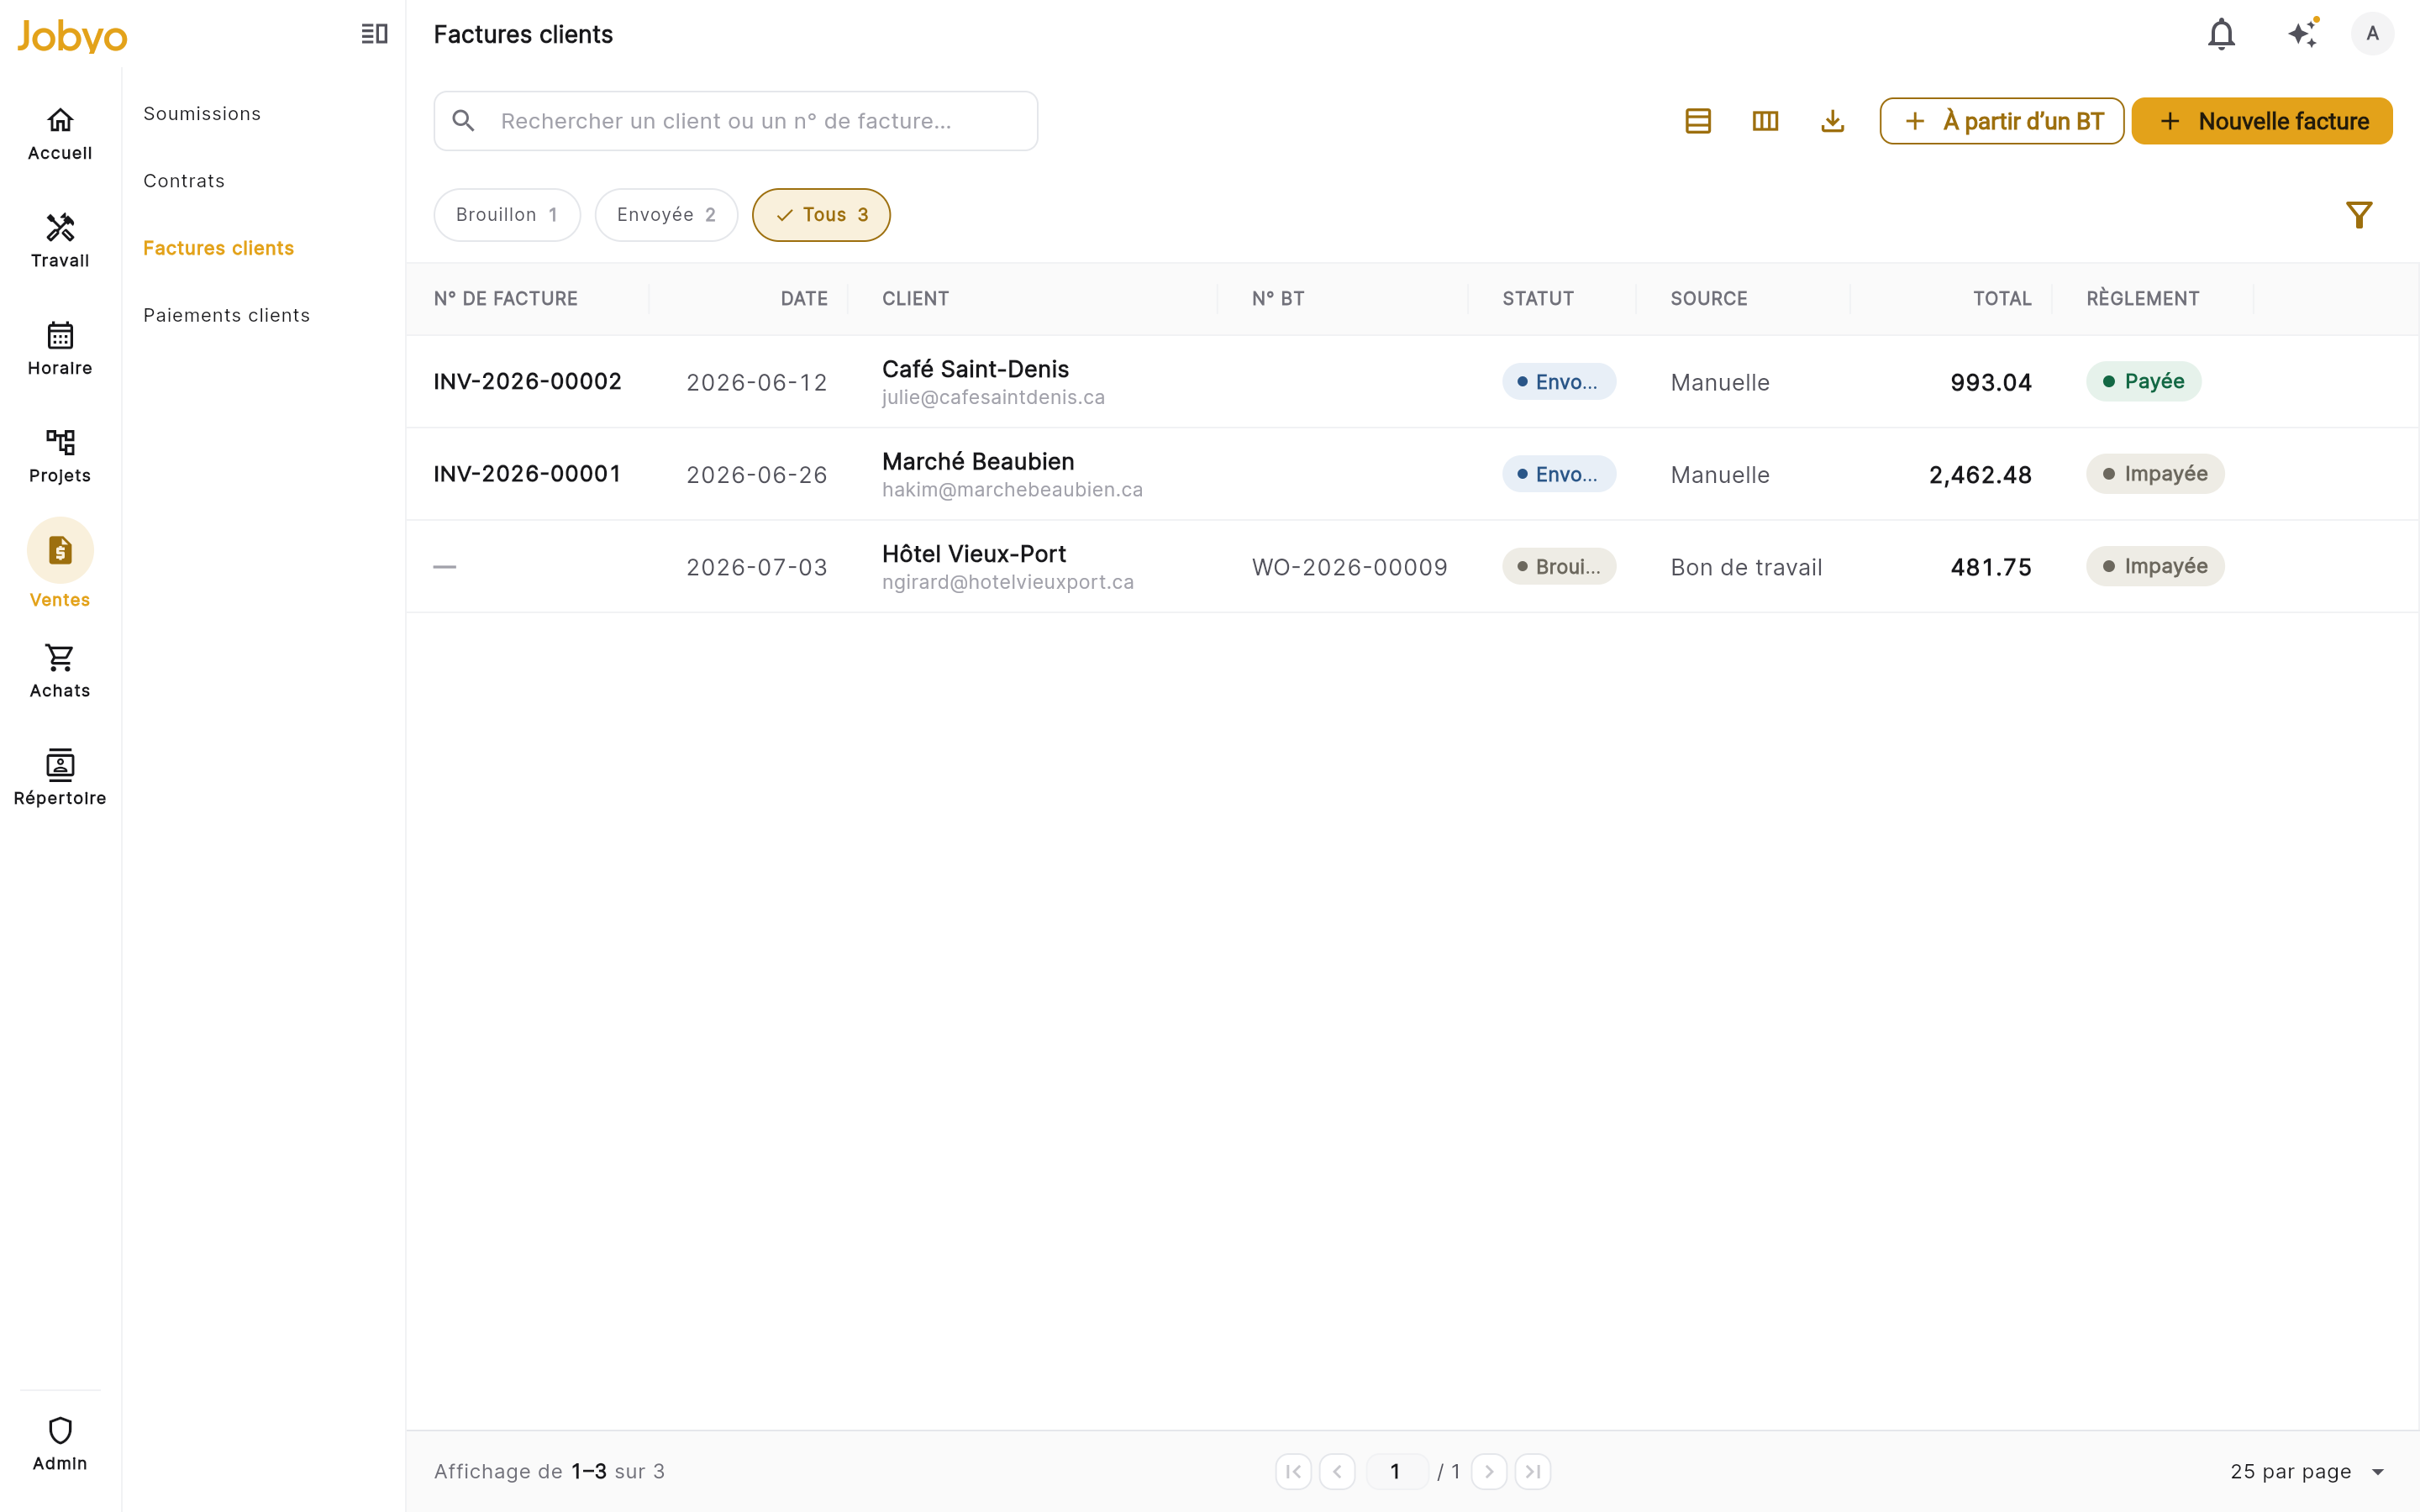Open the notifications bell
The image size is (2420, 1512).
click(x=2221, y=34)
